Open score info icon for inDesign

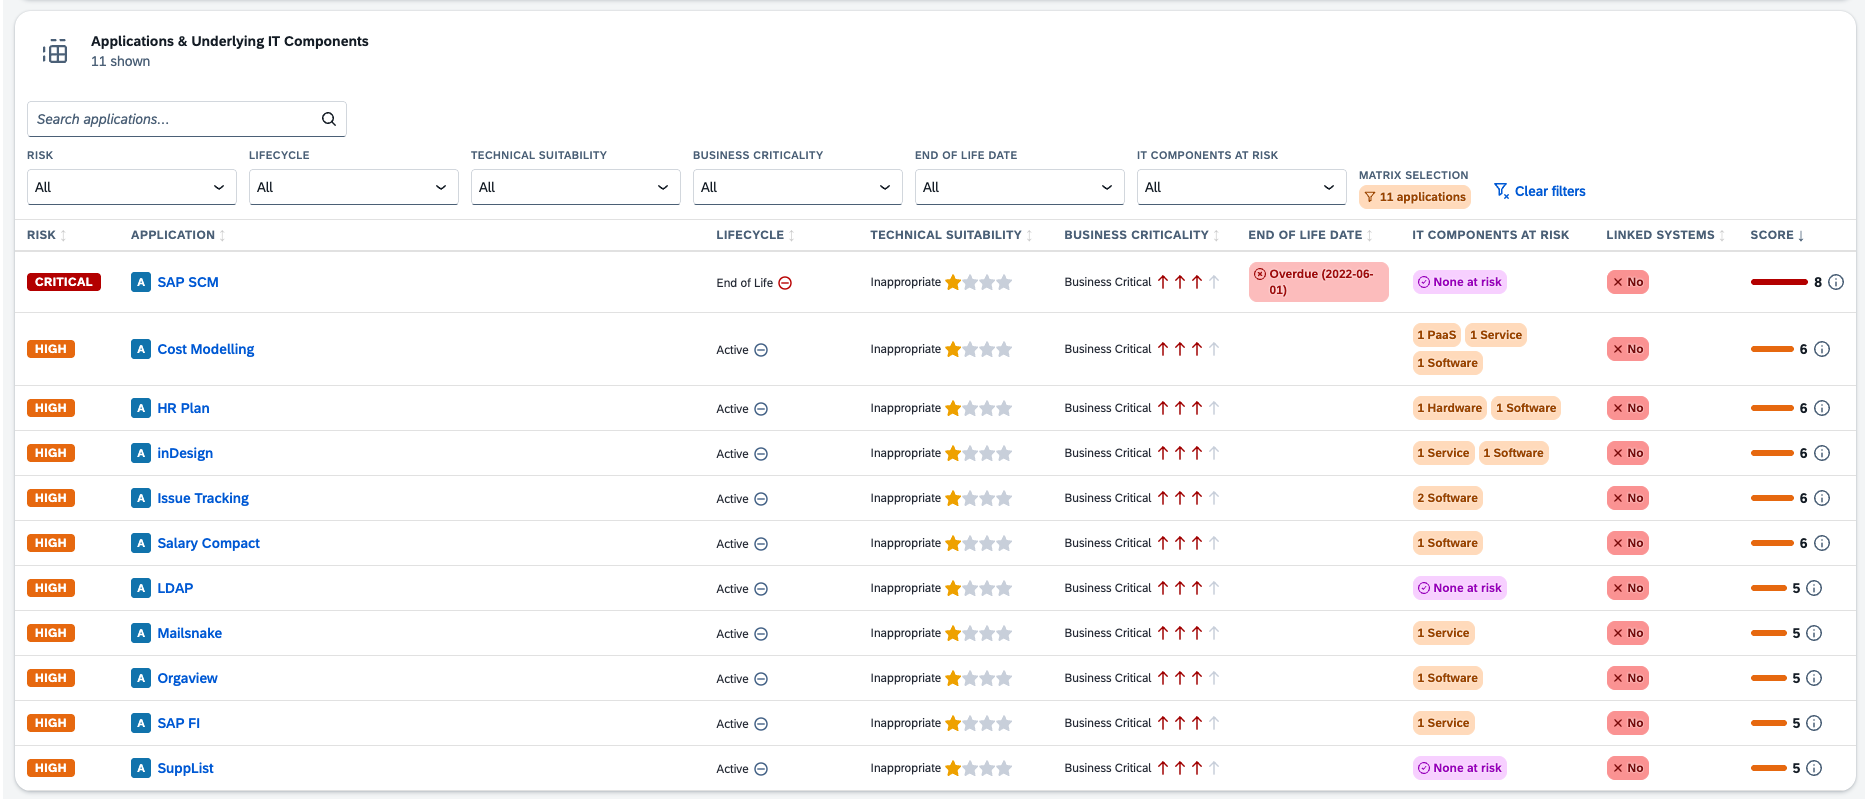pos(1822,453)
